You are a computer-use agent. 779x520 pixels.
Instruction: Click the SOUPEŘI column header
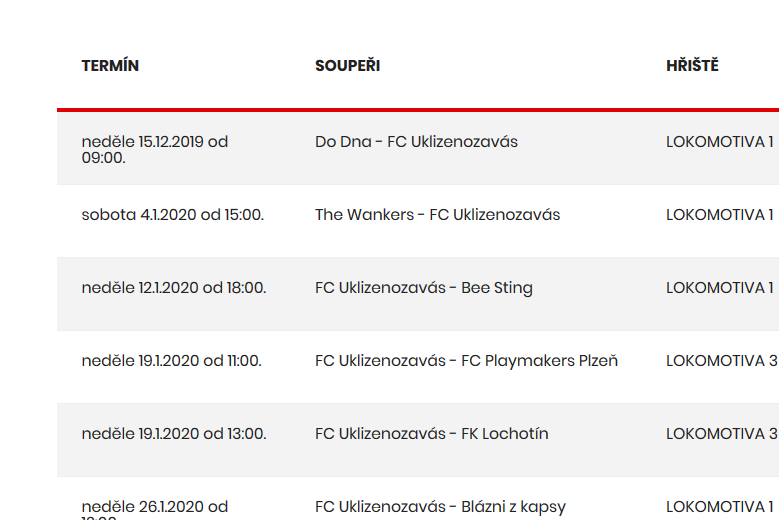(x=347, y=66)
